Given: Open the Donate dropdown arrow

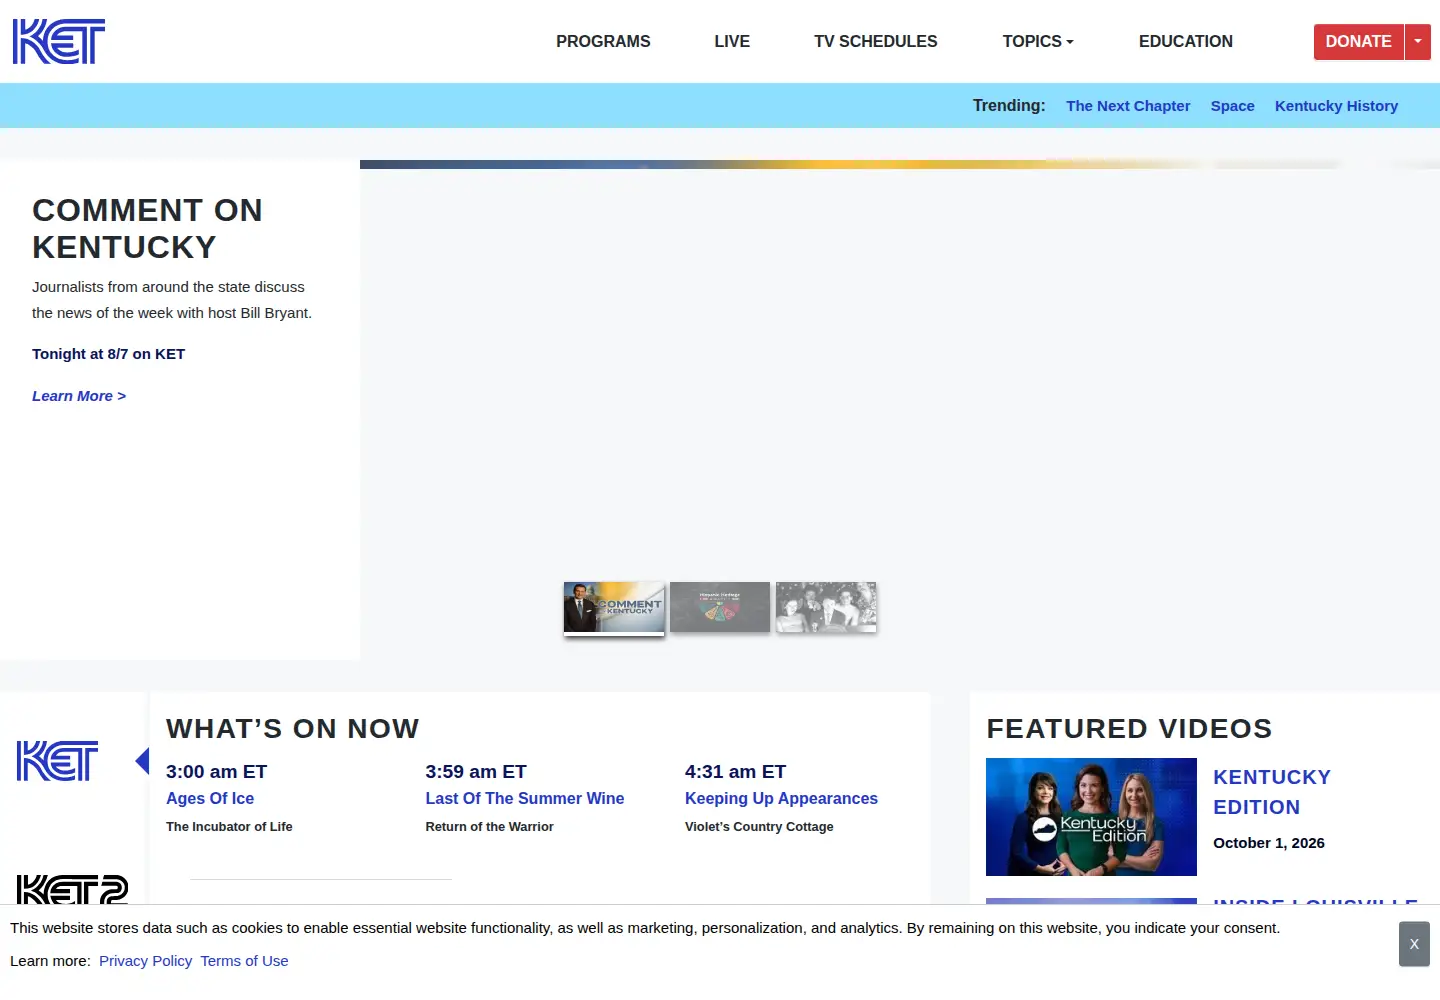Looking at the screenshot, I should 1418,41.
